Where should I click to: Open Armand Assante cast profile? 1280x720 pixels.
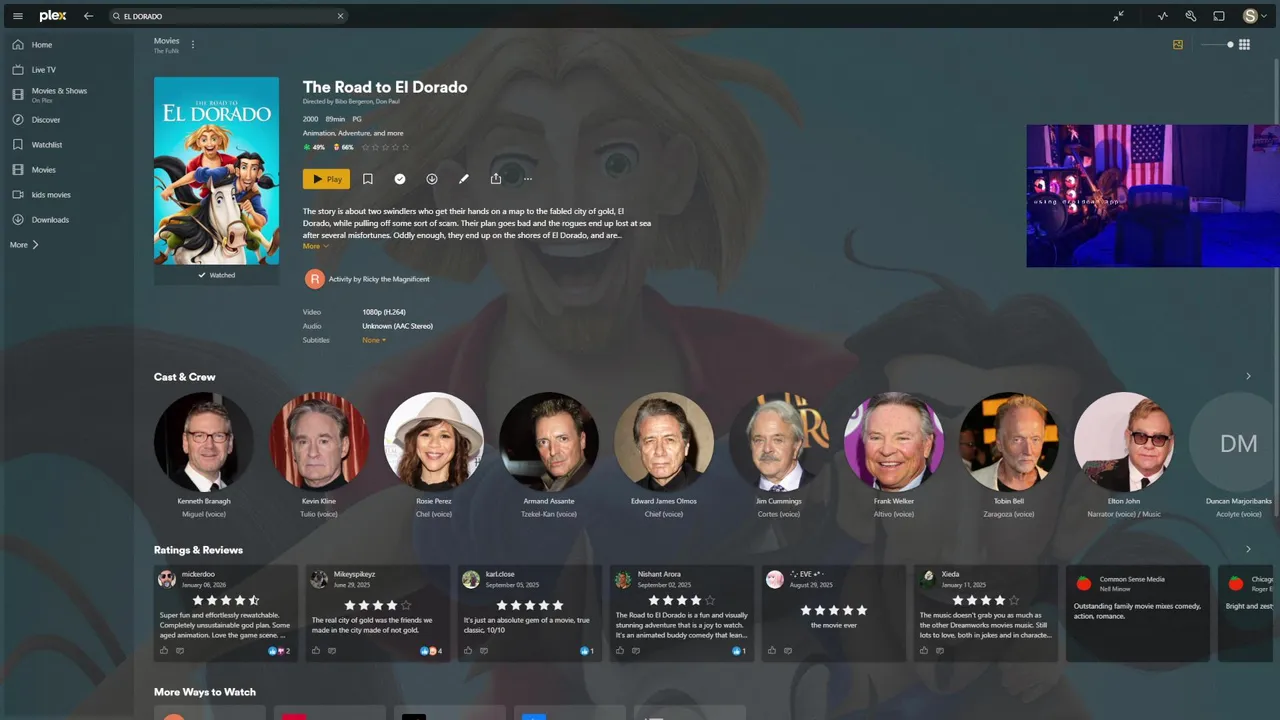click(549, 442)
